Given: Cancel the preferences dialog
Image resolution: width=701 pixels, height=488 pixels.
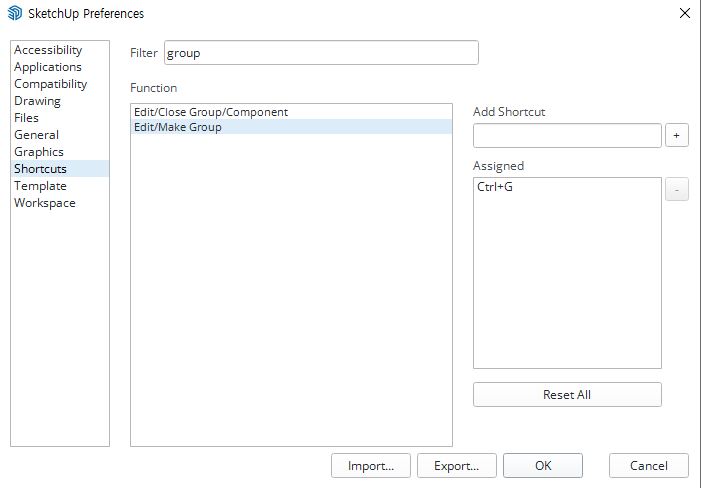Looking at the screenshot, I should click(649, 466).
